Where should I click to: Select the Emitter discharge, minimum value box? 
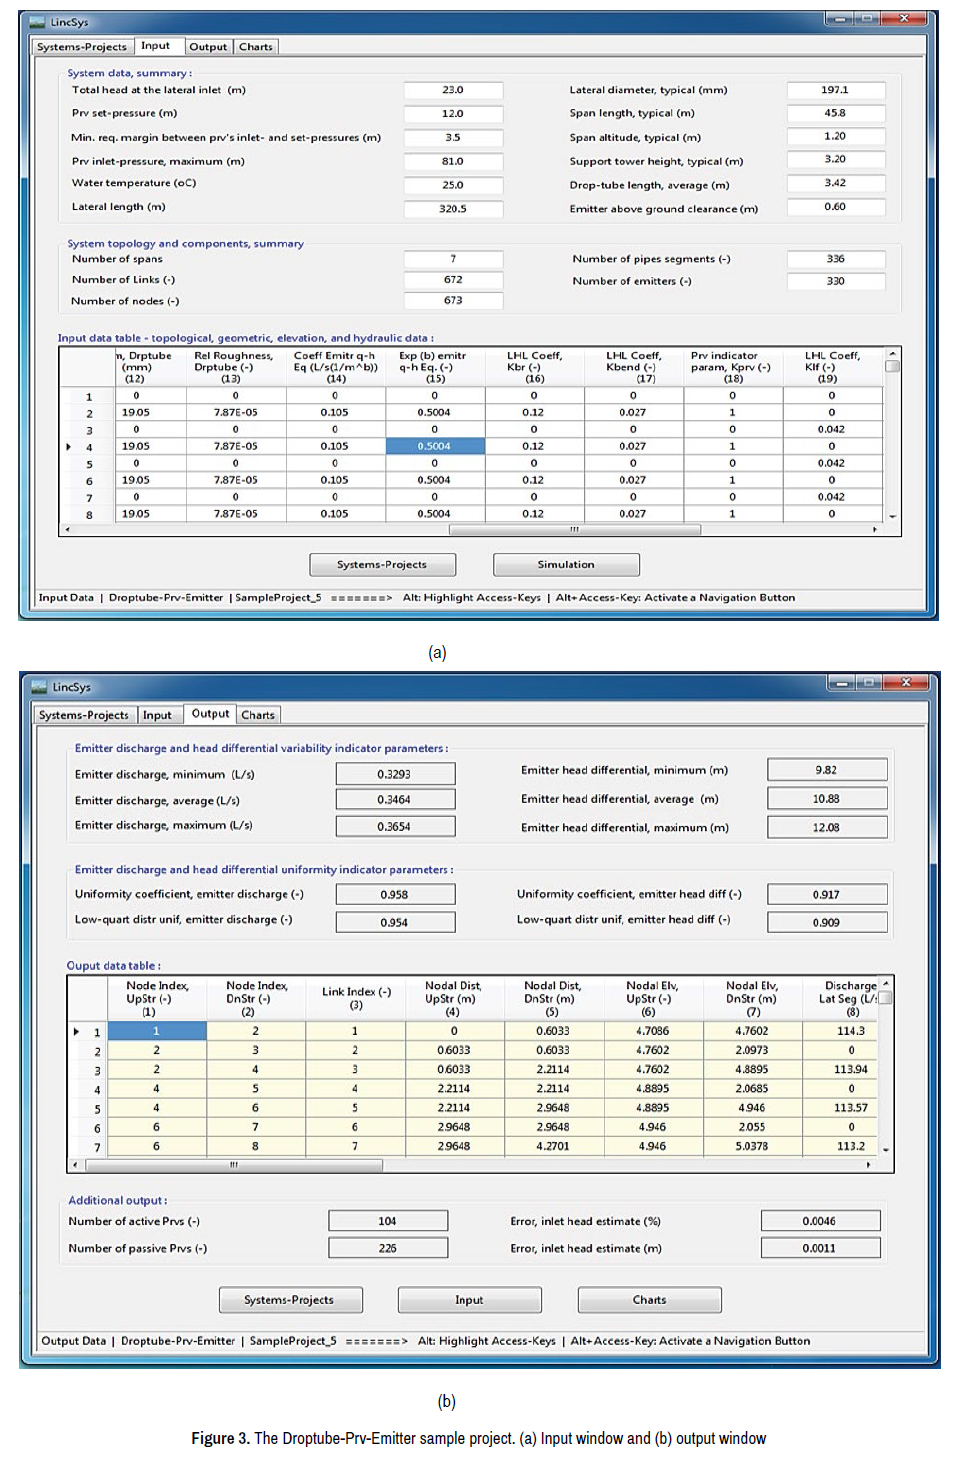(x=395, y=774)
